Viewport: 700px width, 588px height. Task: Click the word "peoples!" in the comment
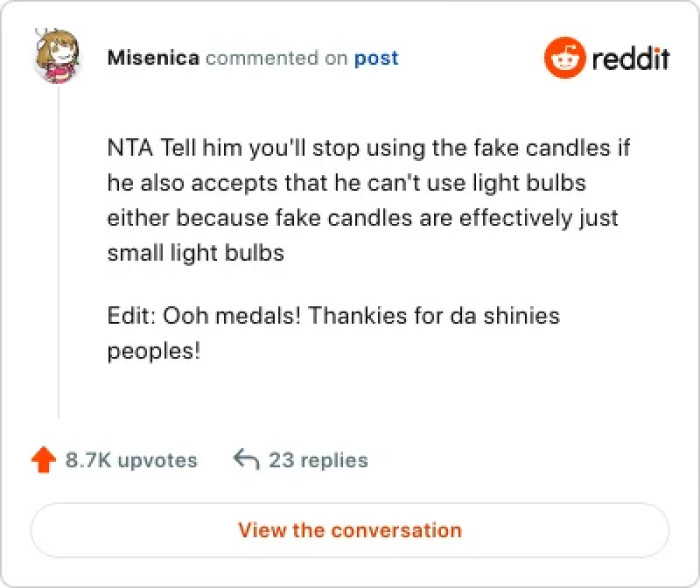coord(154,352)
